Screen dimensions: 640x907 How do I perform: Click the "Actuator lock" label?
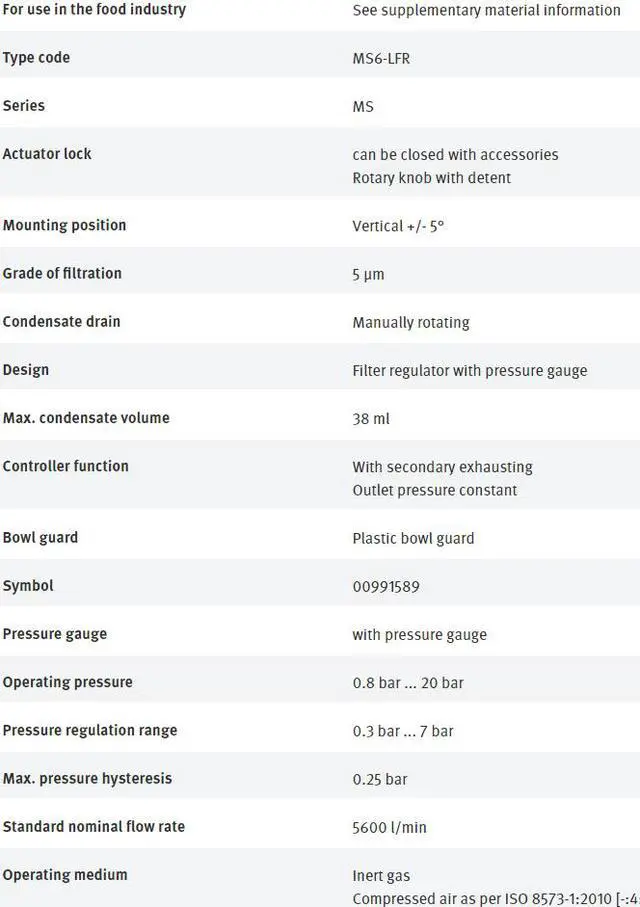pos(47,154)
